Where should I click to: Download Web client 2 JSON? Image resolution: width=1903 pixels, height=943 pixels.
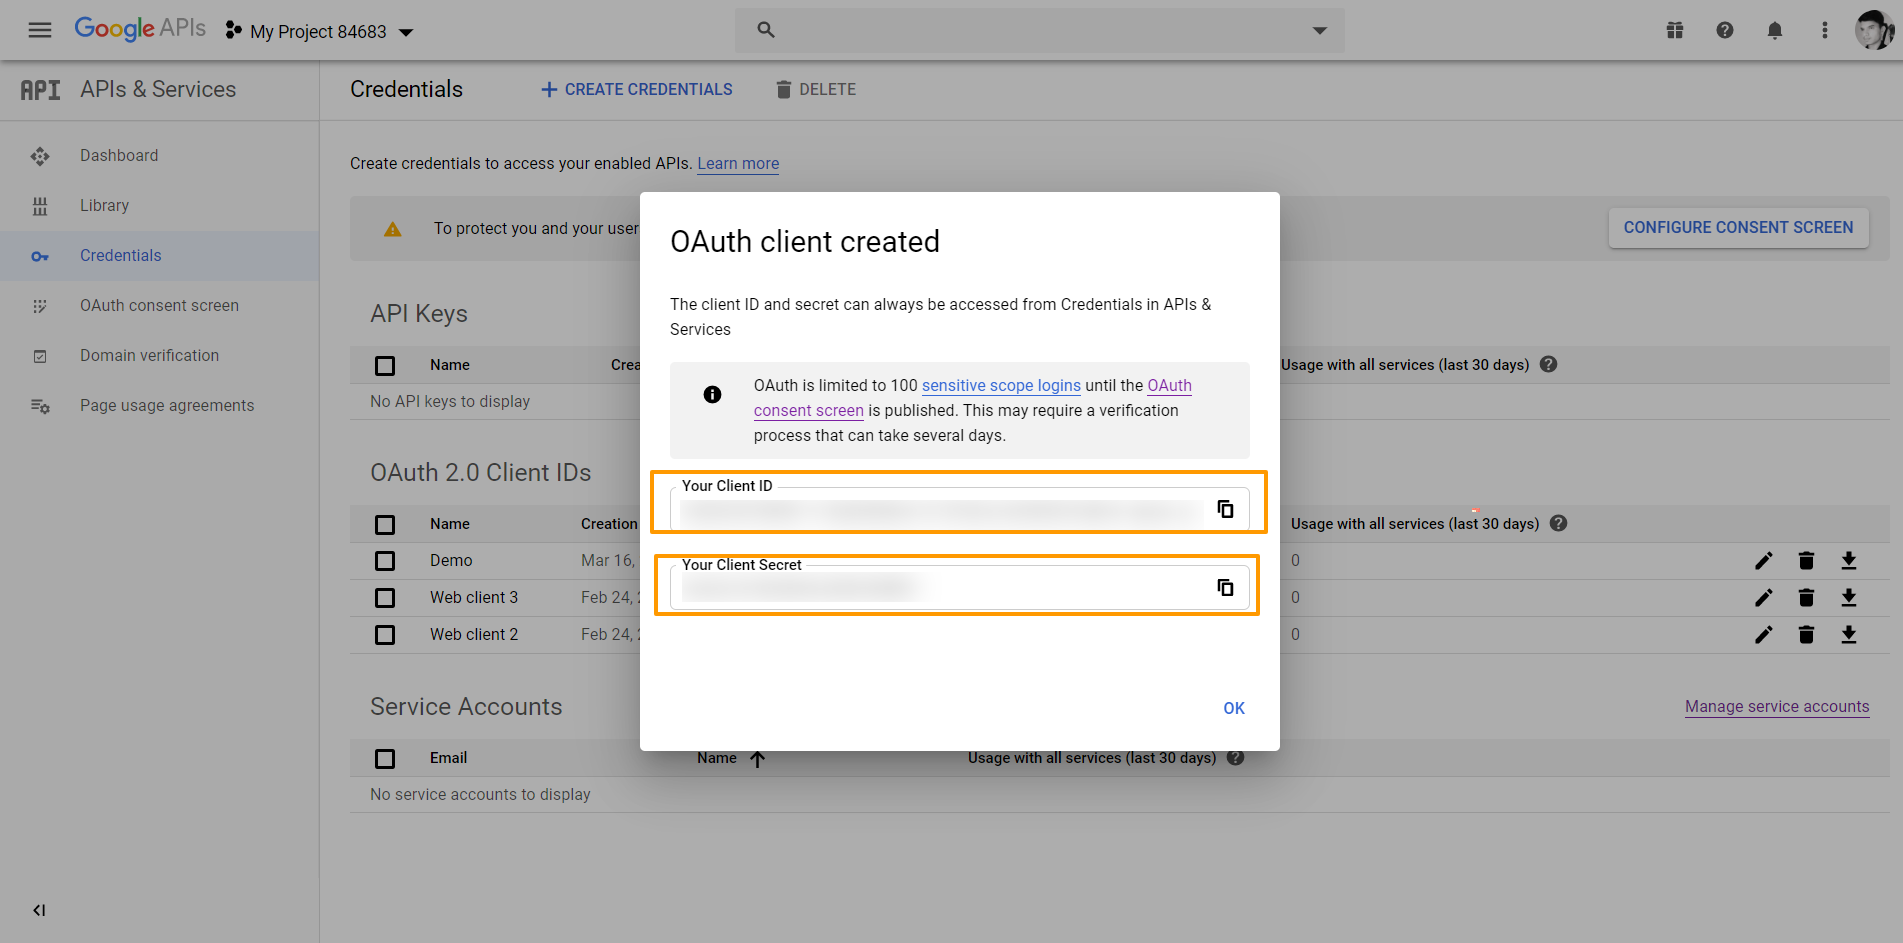click(1849, 635)
